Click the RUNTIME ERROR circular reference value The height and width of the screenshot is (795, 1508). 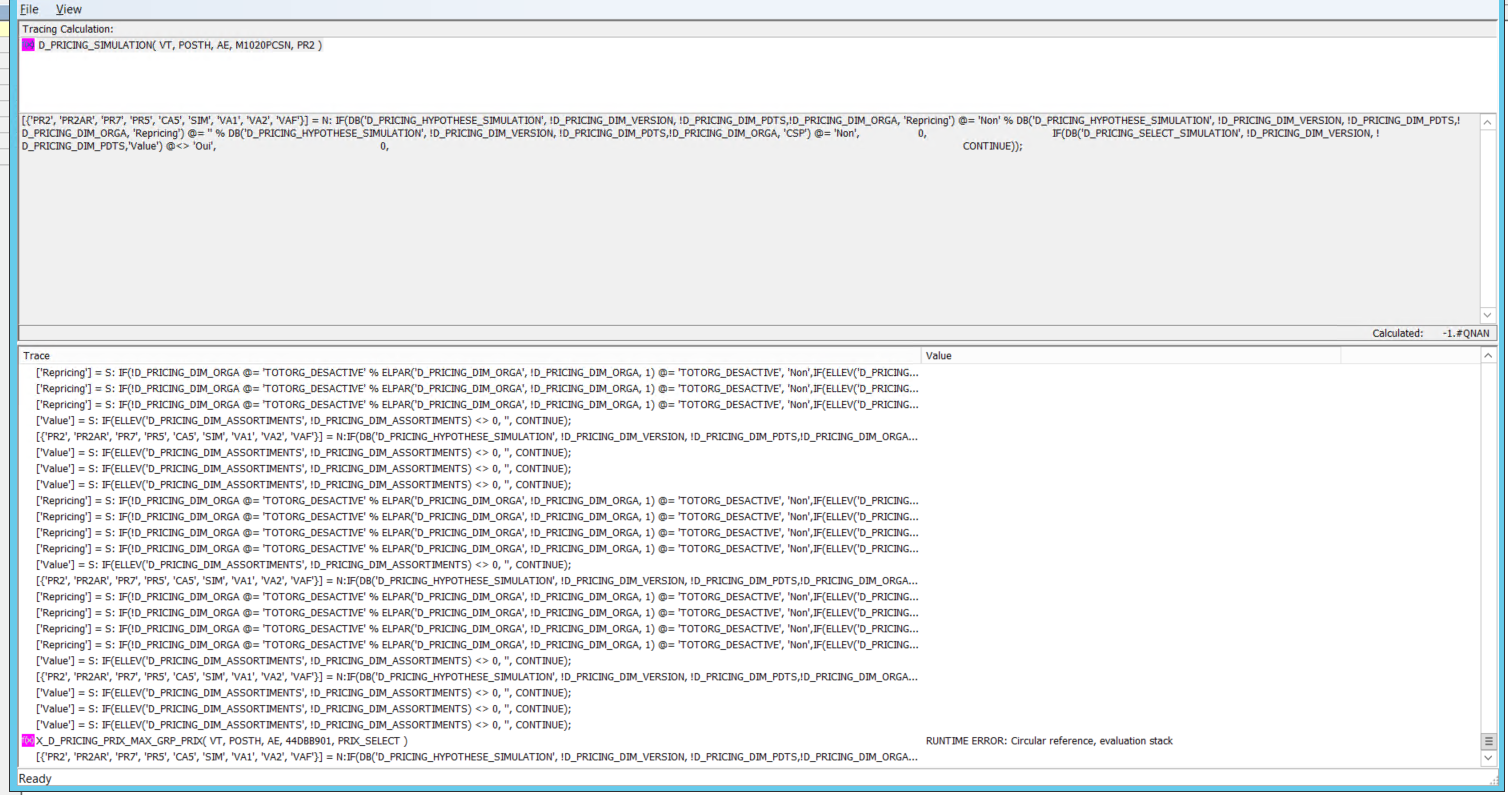1049,741
